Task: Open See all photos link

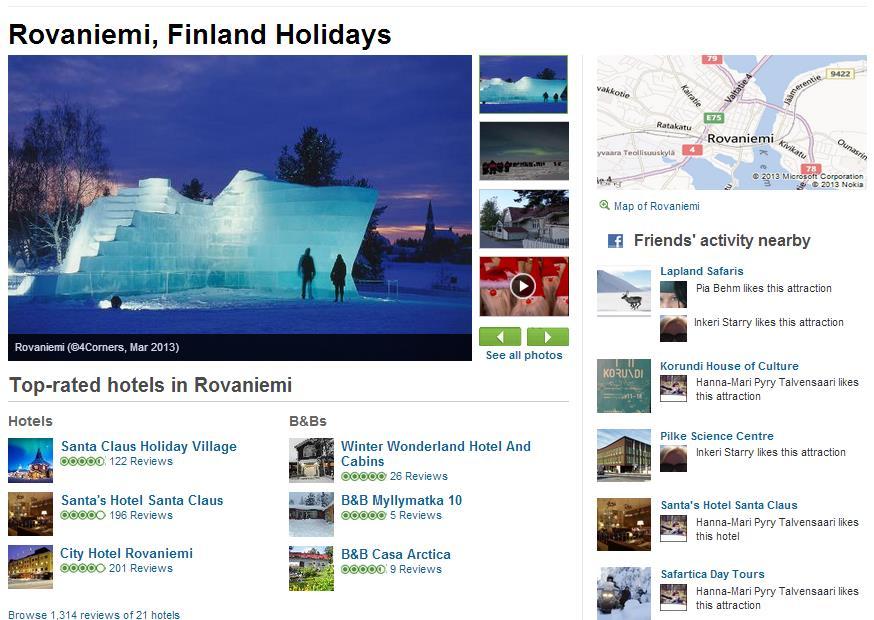Action: point(524,355)
